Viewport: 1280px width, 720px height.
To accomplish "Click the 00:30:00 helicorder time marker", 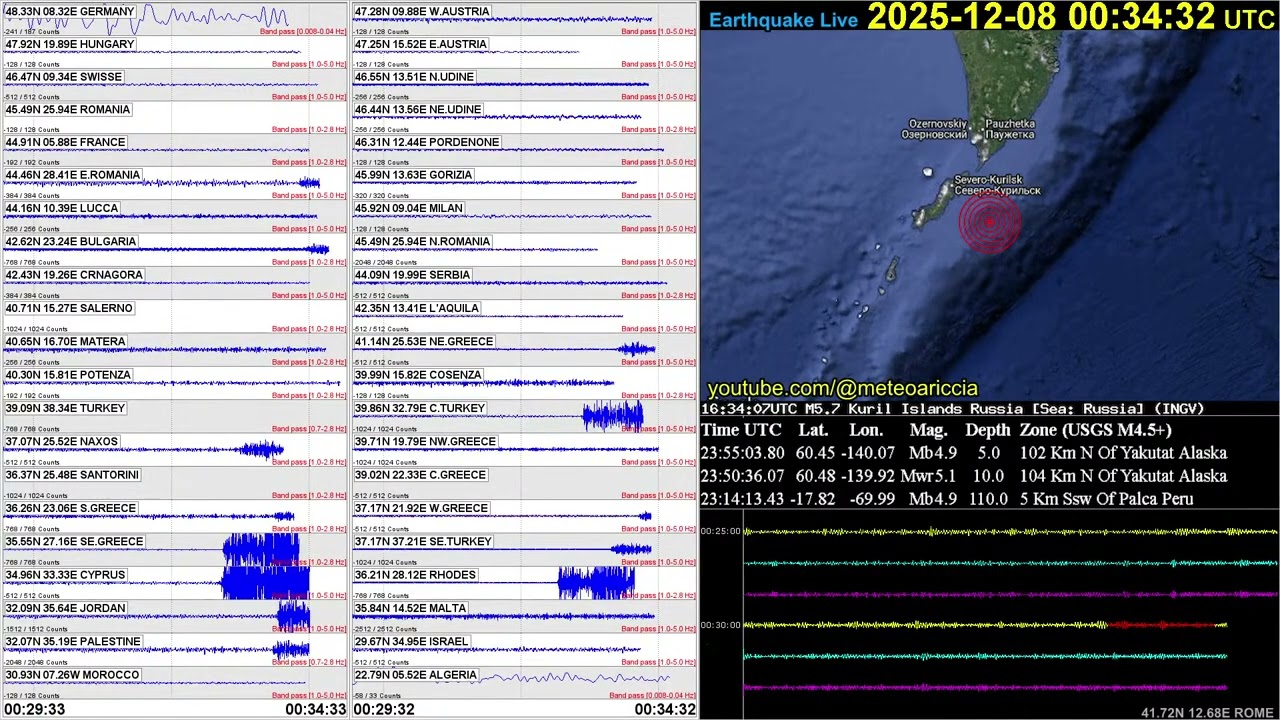I will (721, 625).
